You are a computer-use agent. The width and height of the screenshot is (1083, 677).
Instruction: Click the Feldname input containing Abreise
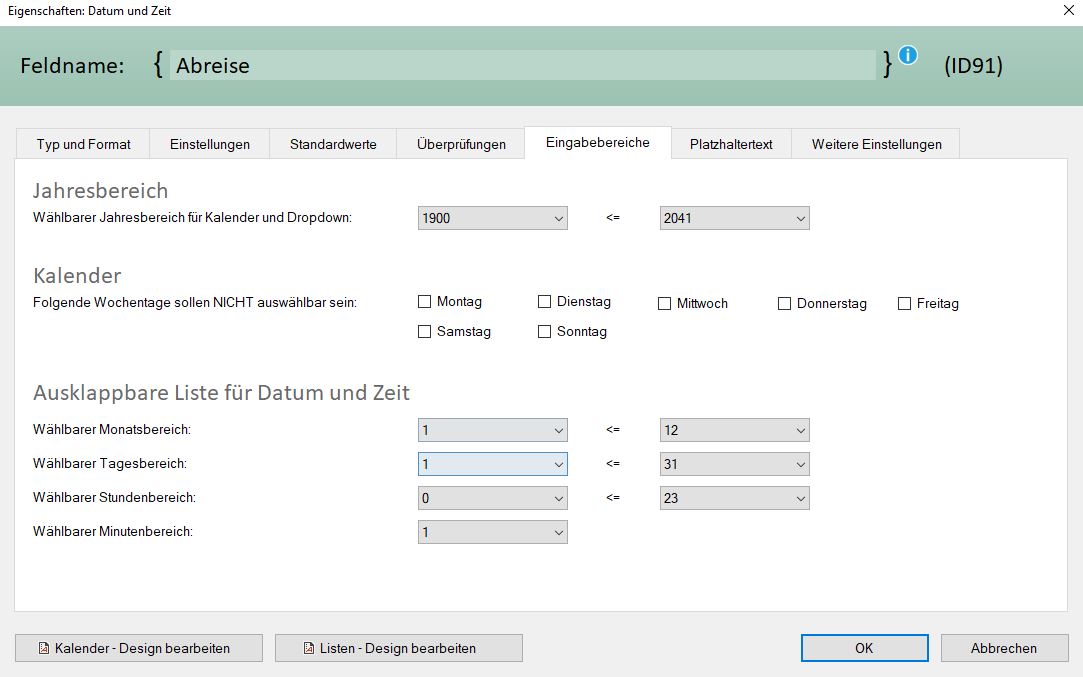[x=522, y=66]
